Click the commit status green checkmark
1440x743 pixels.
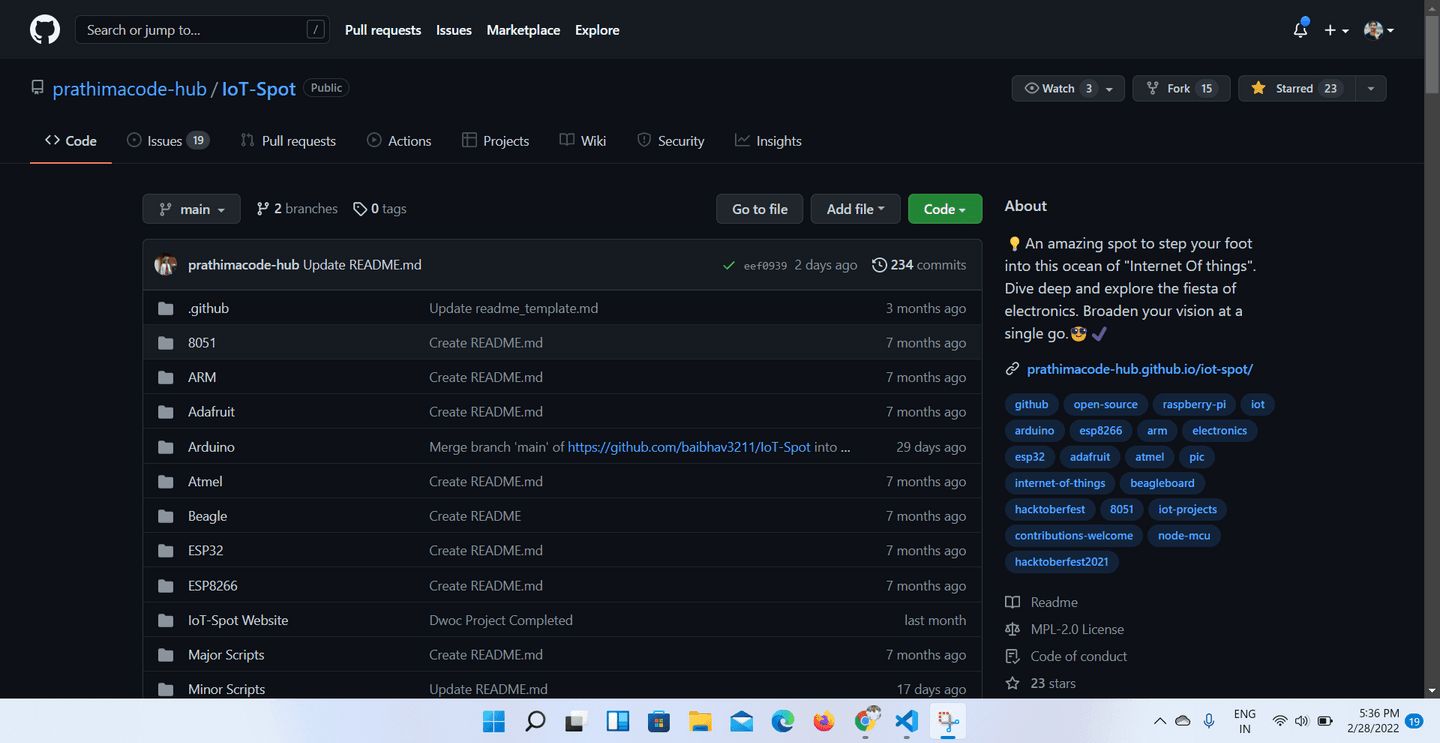click(729, 266)
